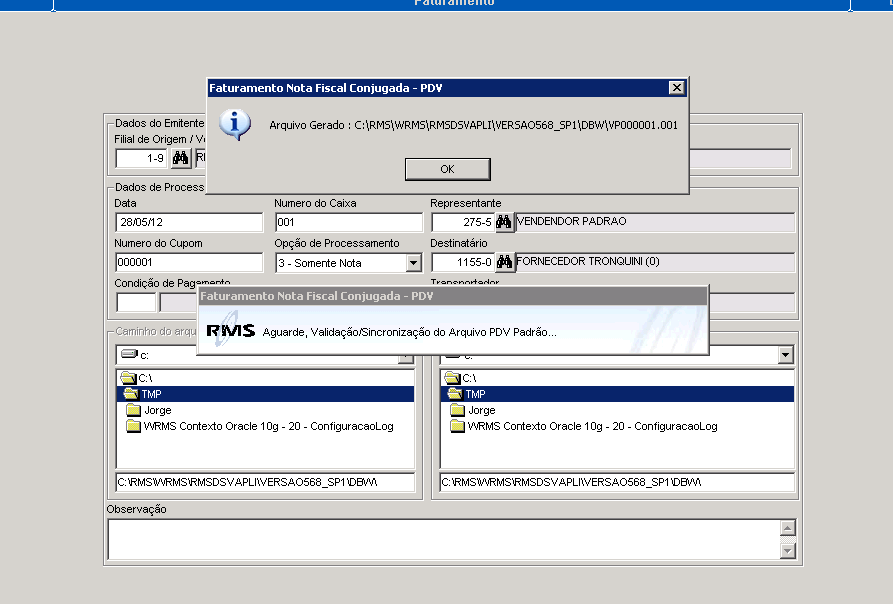Screen dimensions: 893x604
Task: Select Jorge folder in right folder list
Action: [617, 410]
